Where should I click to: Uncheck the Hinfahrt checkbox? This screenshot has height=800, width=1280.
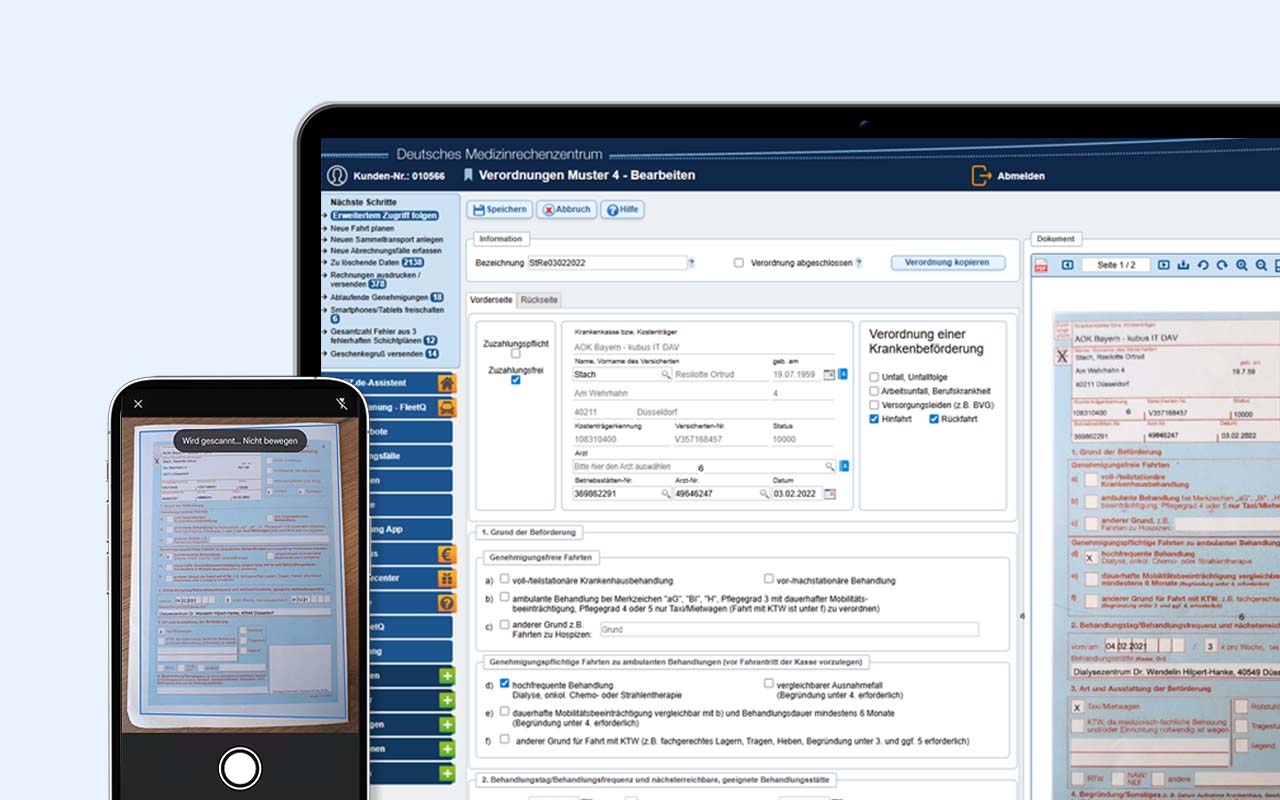pyautogui.click(x=873, y=419)
